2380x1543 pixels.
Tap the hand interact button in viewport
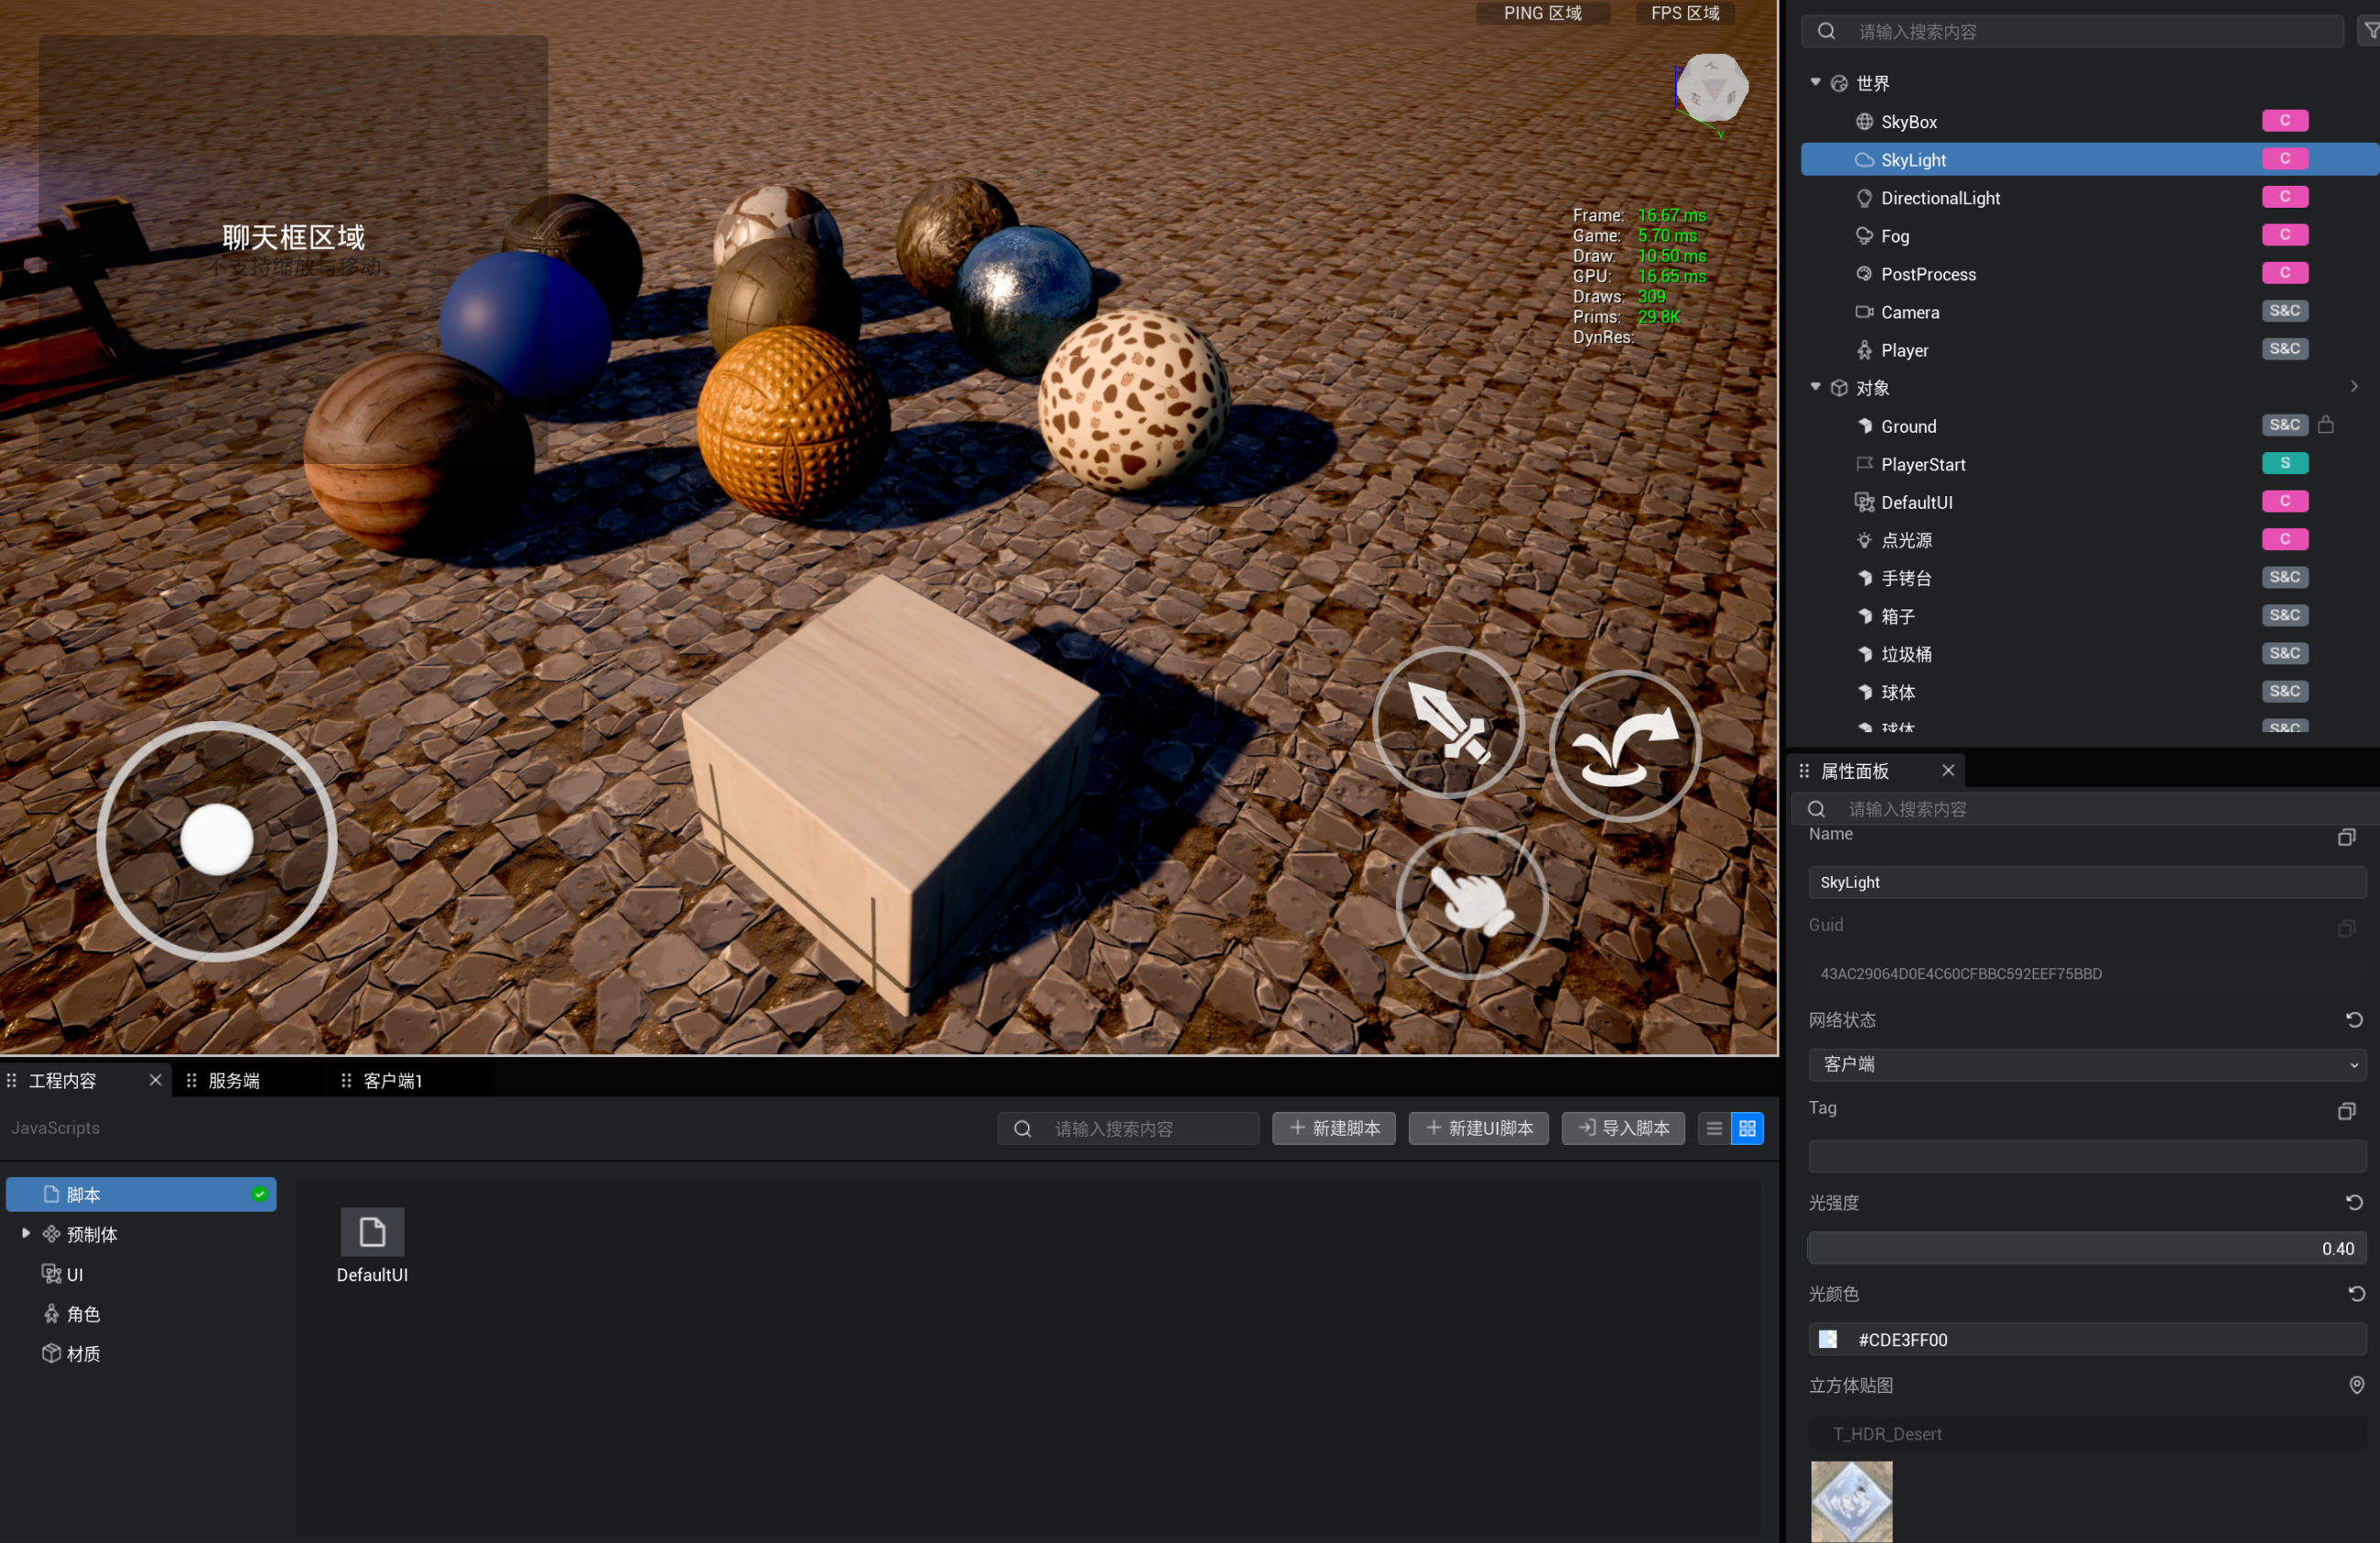1471,903
